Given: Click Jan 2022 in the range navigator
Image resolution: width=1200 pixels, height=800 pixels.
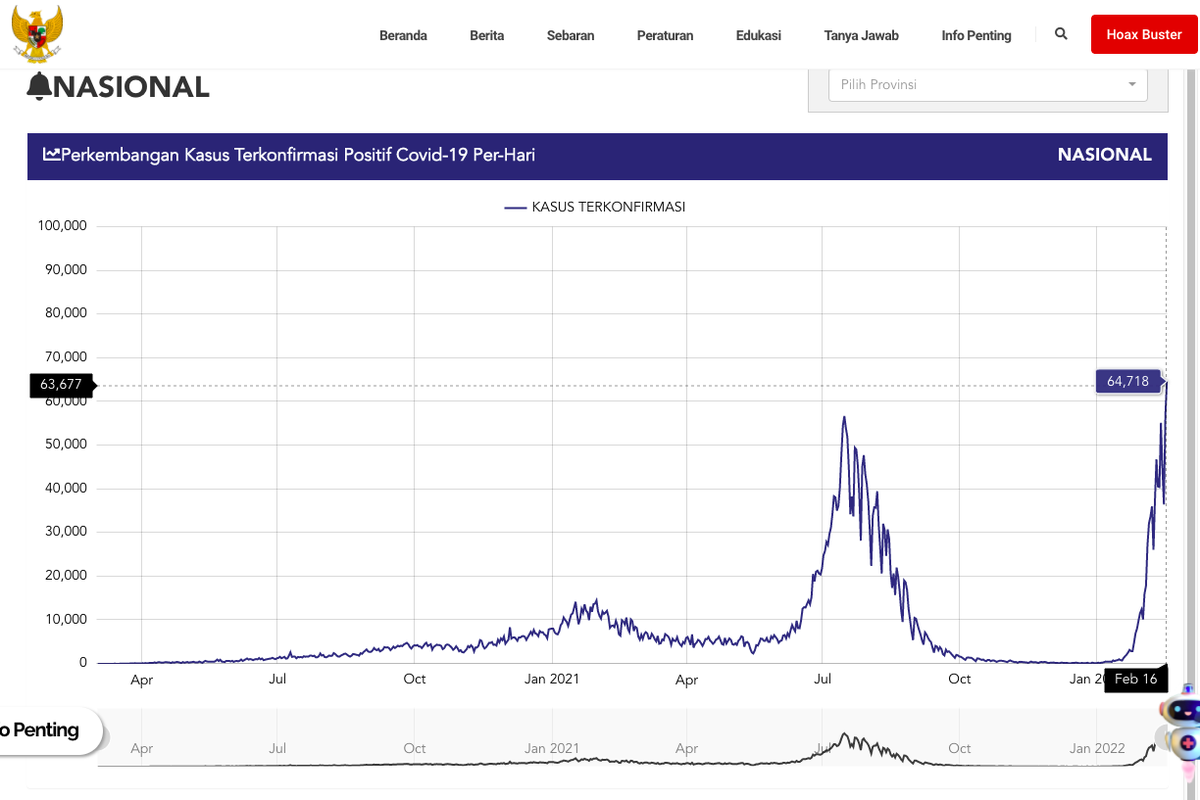Looking at the screenshot, I should [1097, 748].
